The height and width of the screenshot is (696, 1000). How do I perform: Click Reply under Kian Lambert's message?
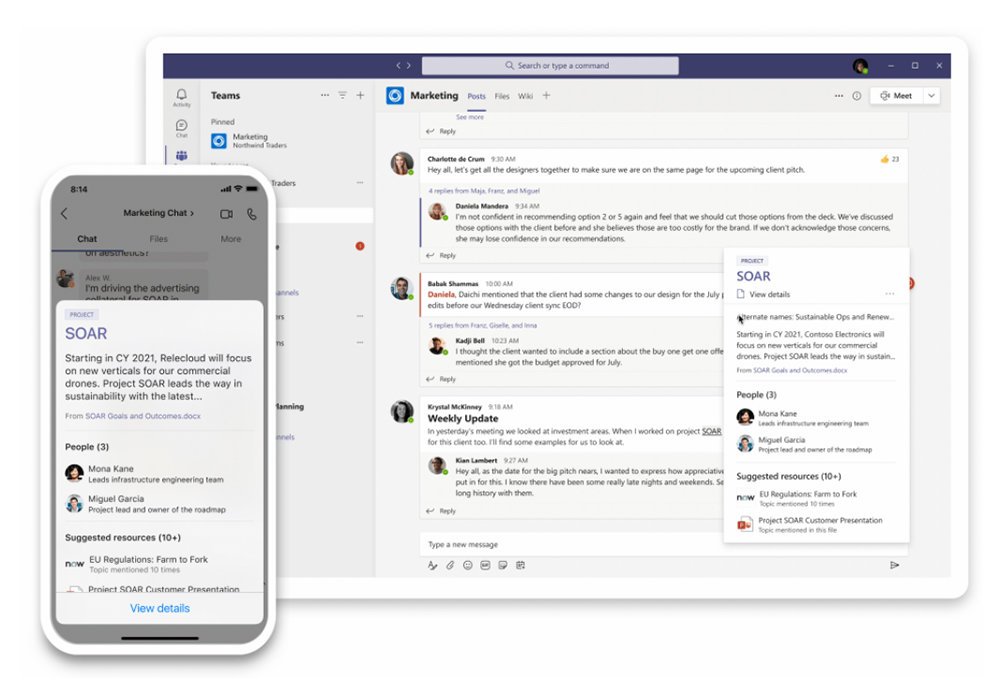tap(441, 511)
